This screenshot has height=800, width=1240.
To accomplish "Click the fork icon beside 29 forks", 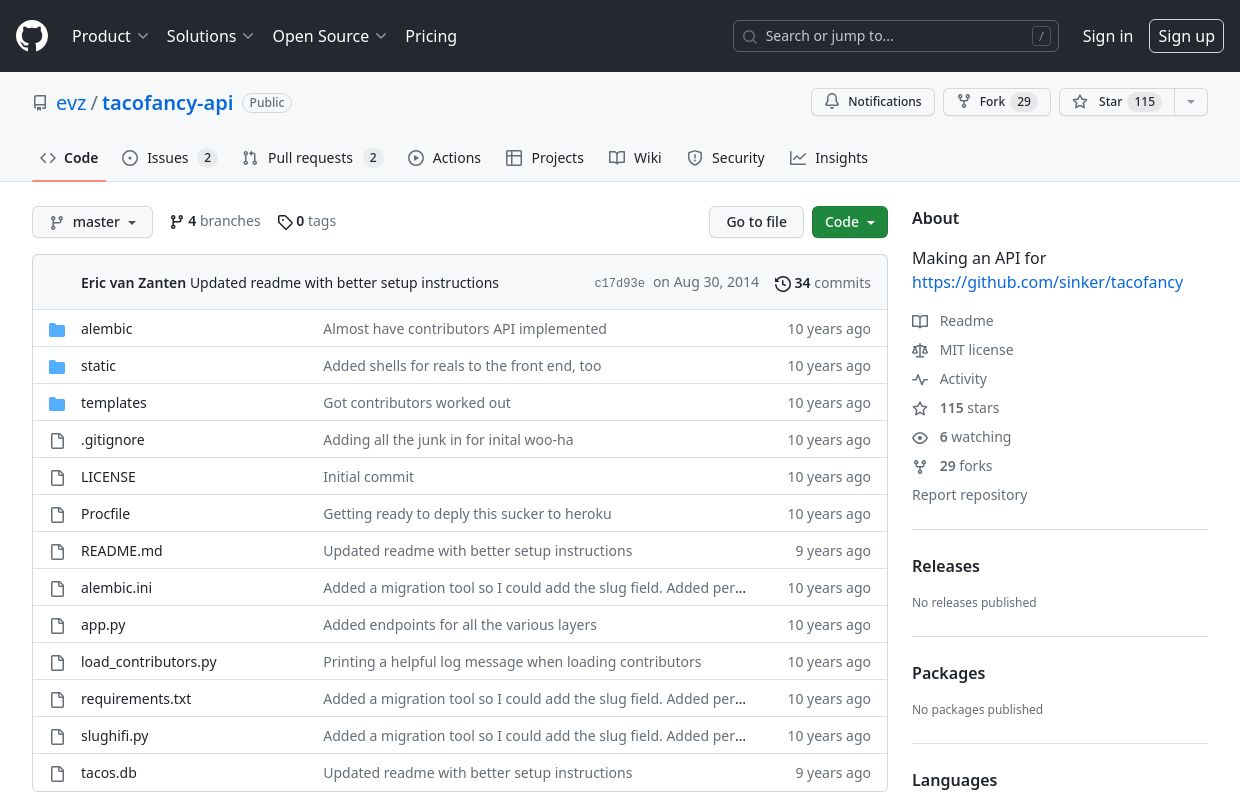I will (x=920, y=466).
